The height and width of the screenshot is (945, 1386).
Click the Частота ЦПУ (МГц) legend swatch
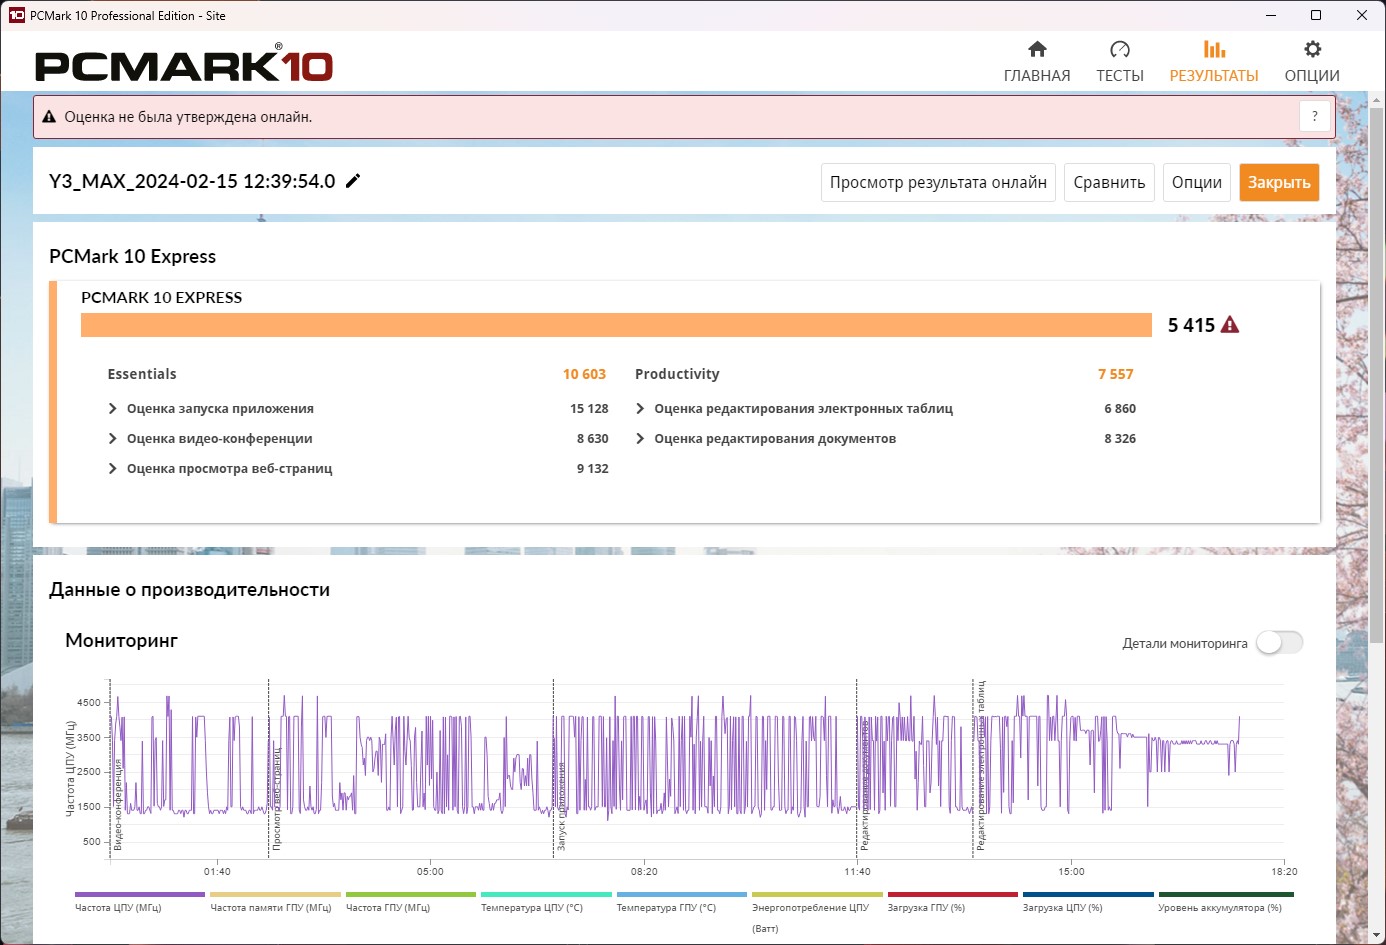pyautogui.click(x=140, y=895)
